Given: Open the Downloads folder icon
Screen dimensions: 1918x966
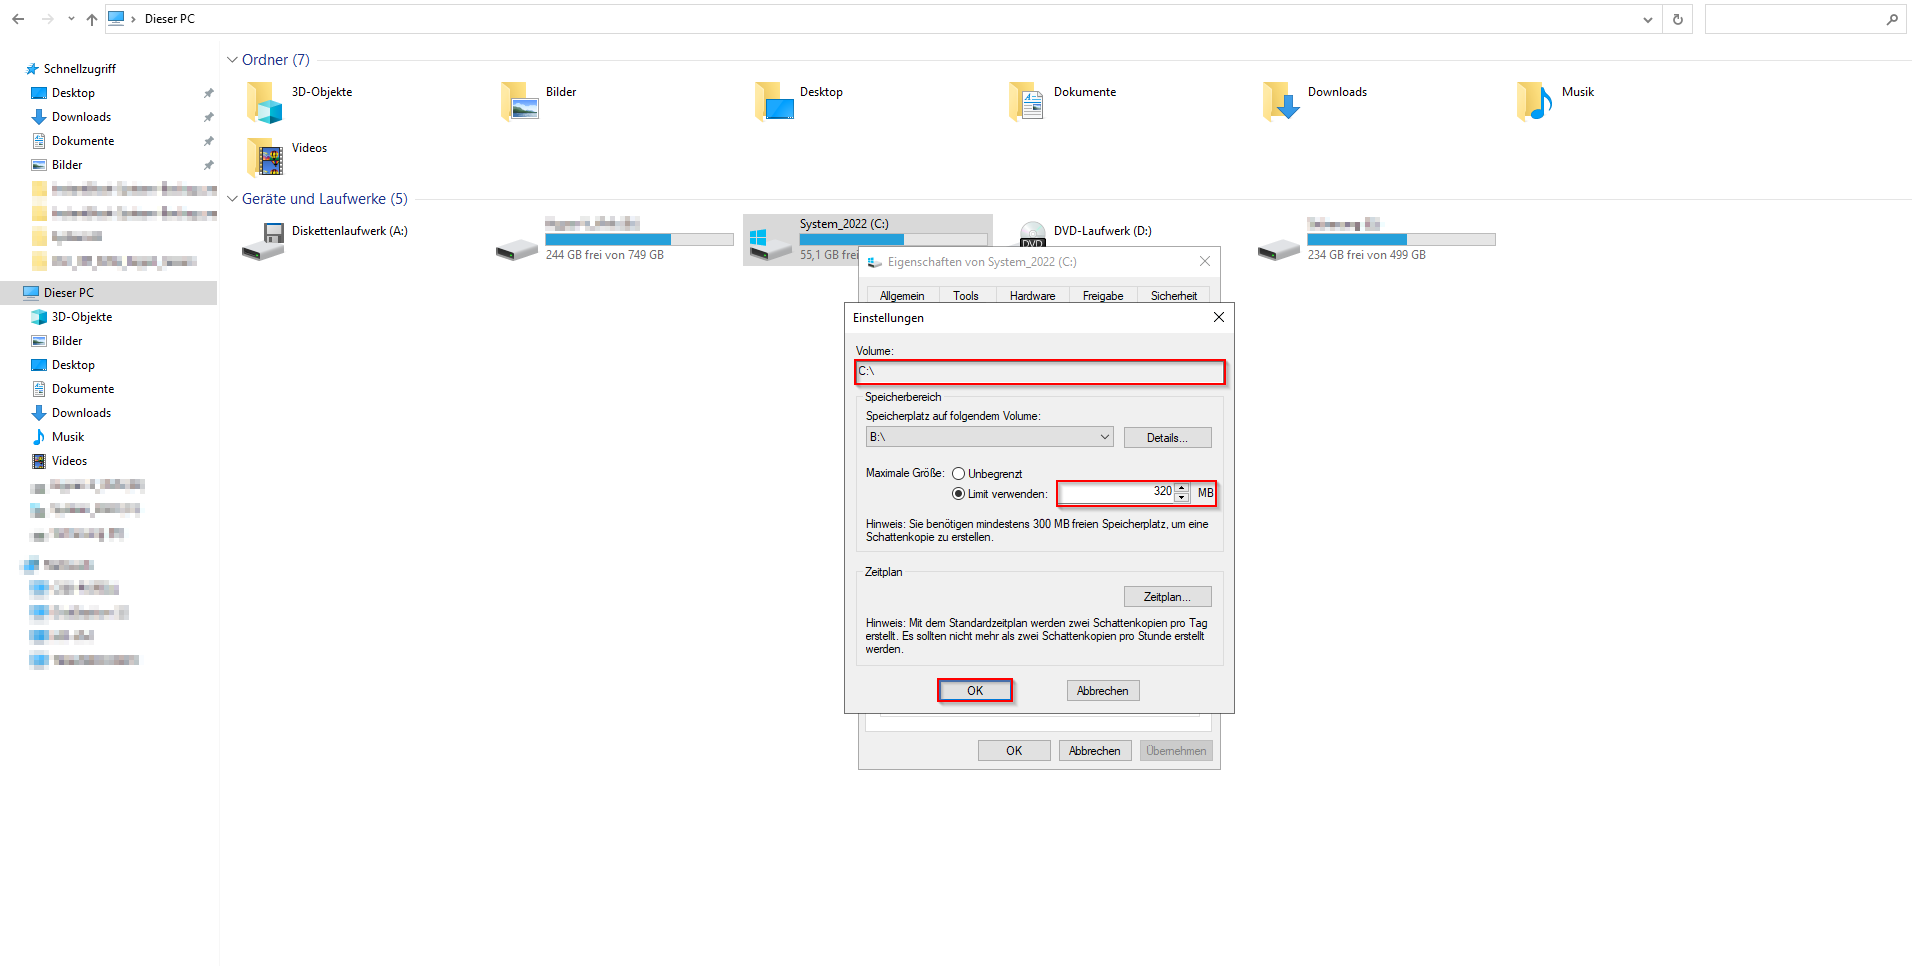Looking at the screenshot, I should pyautogui.click(x=1281, y=102).
